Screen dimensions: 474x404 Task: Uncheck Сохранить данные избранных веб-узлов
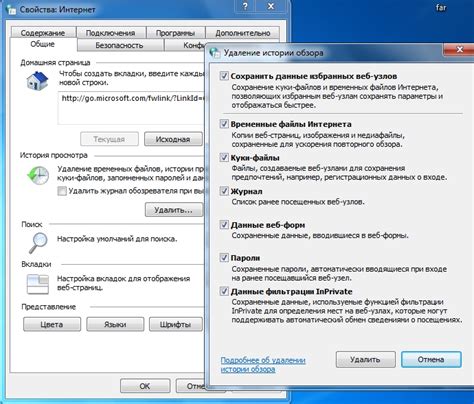point(224,76)
